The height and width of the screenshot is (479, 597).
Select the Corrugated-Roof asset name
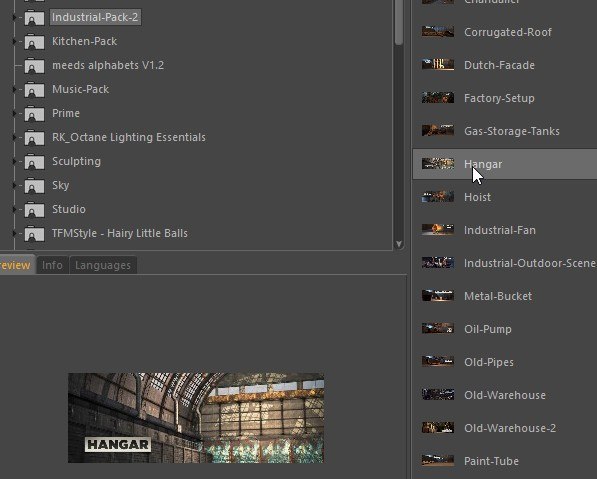[x=508, y=32]
